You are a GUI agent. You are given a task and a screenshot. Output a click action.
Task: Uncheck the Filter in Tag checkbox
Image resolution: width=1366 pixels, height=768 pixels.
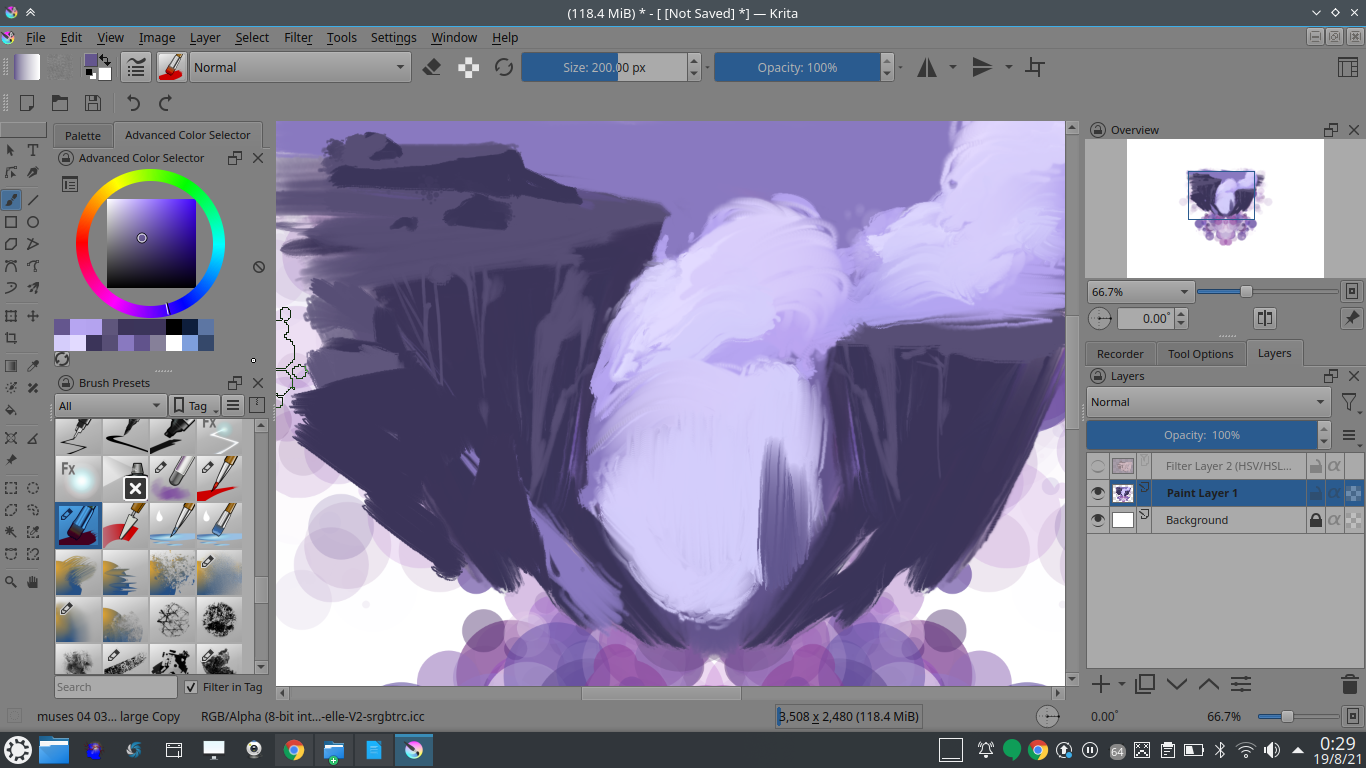click(190, 687)
